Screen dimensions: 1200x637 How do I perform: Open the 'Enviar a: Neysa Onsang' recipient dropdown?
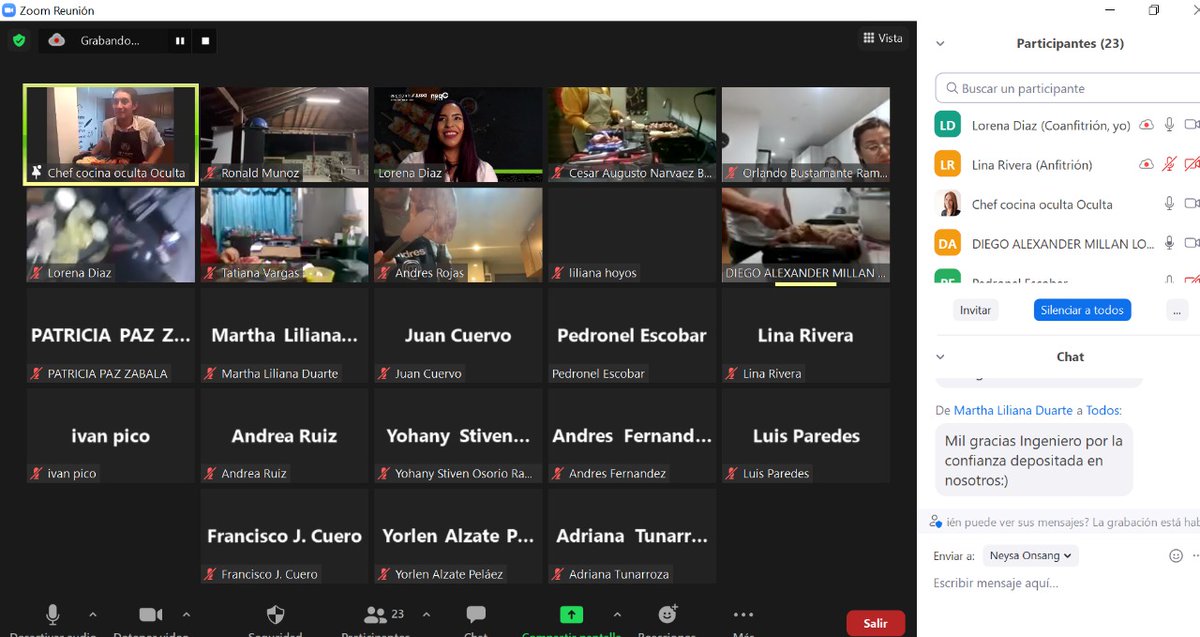1030,555
